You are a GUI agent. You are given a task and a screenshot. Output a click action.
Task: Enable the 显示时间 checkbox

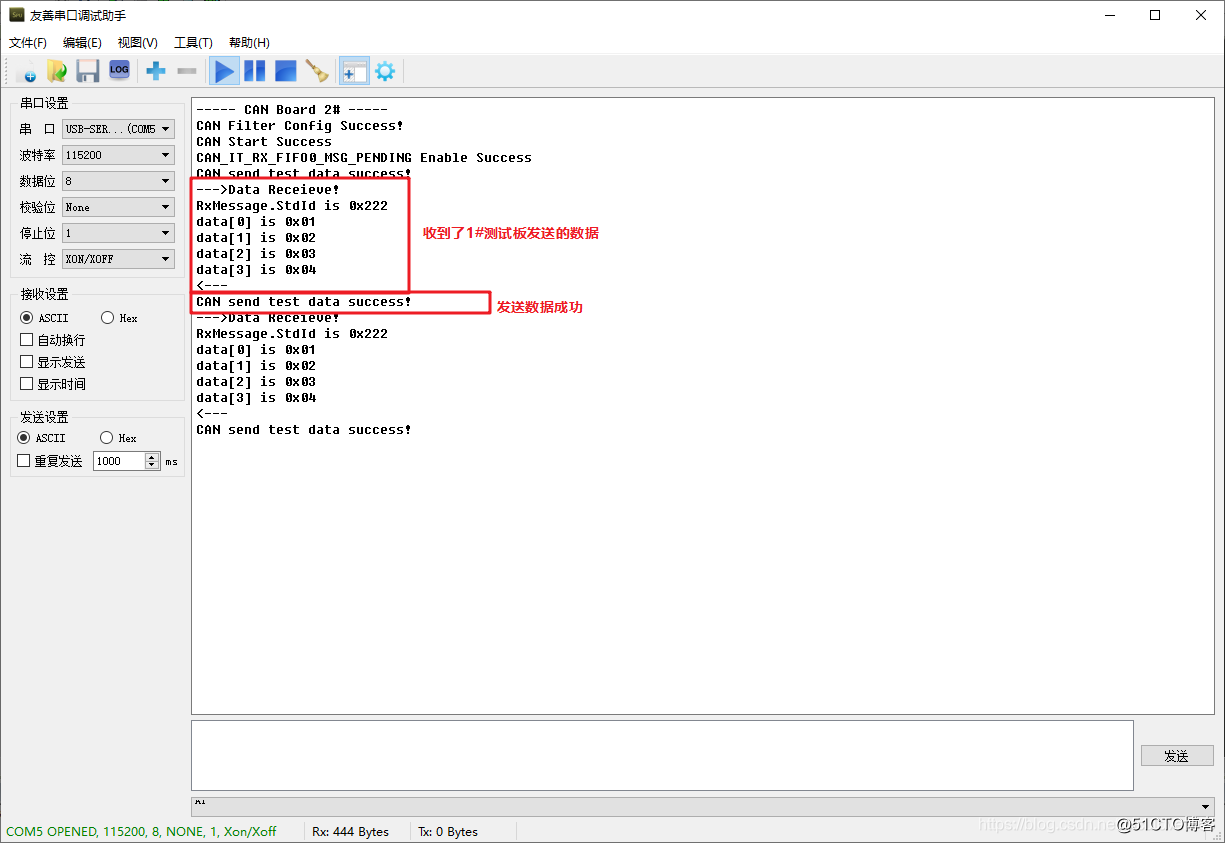[53, 384]
